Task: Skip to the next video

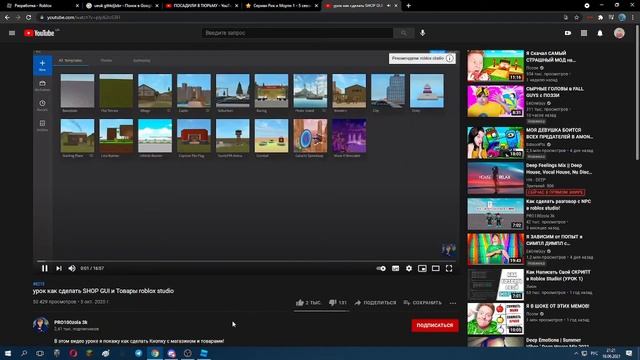Action: tap(59, 268)
